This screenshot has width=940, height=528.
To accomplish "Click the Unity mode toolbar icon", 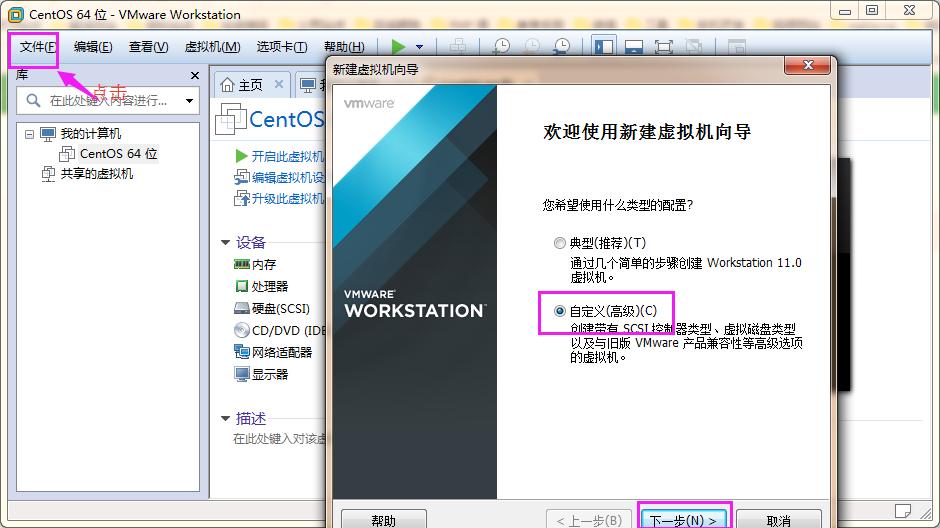I will click(694, 46).
